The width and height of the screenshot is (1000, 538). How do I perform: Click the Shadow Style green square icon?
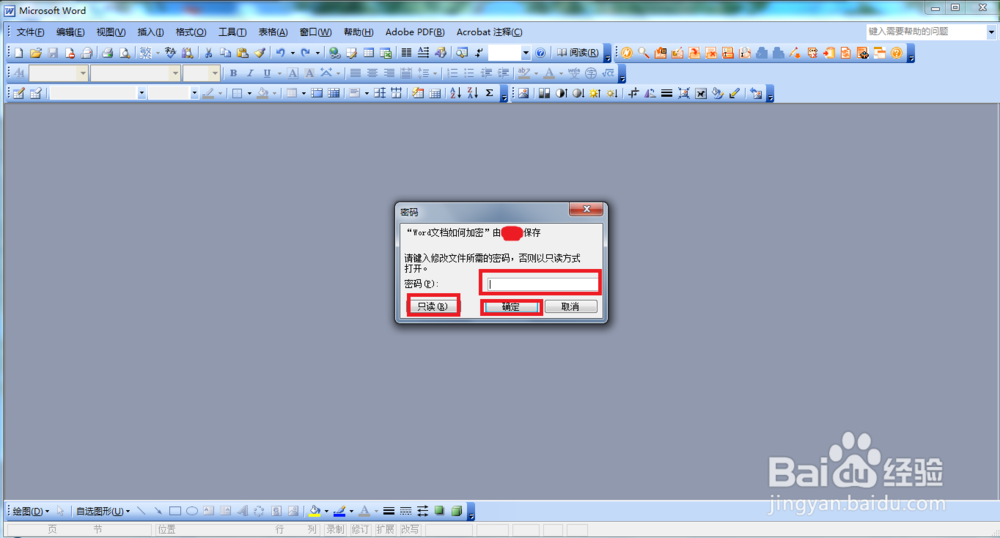439,511
